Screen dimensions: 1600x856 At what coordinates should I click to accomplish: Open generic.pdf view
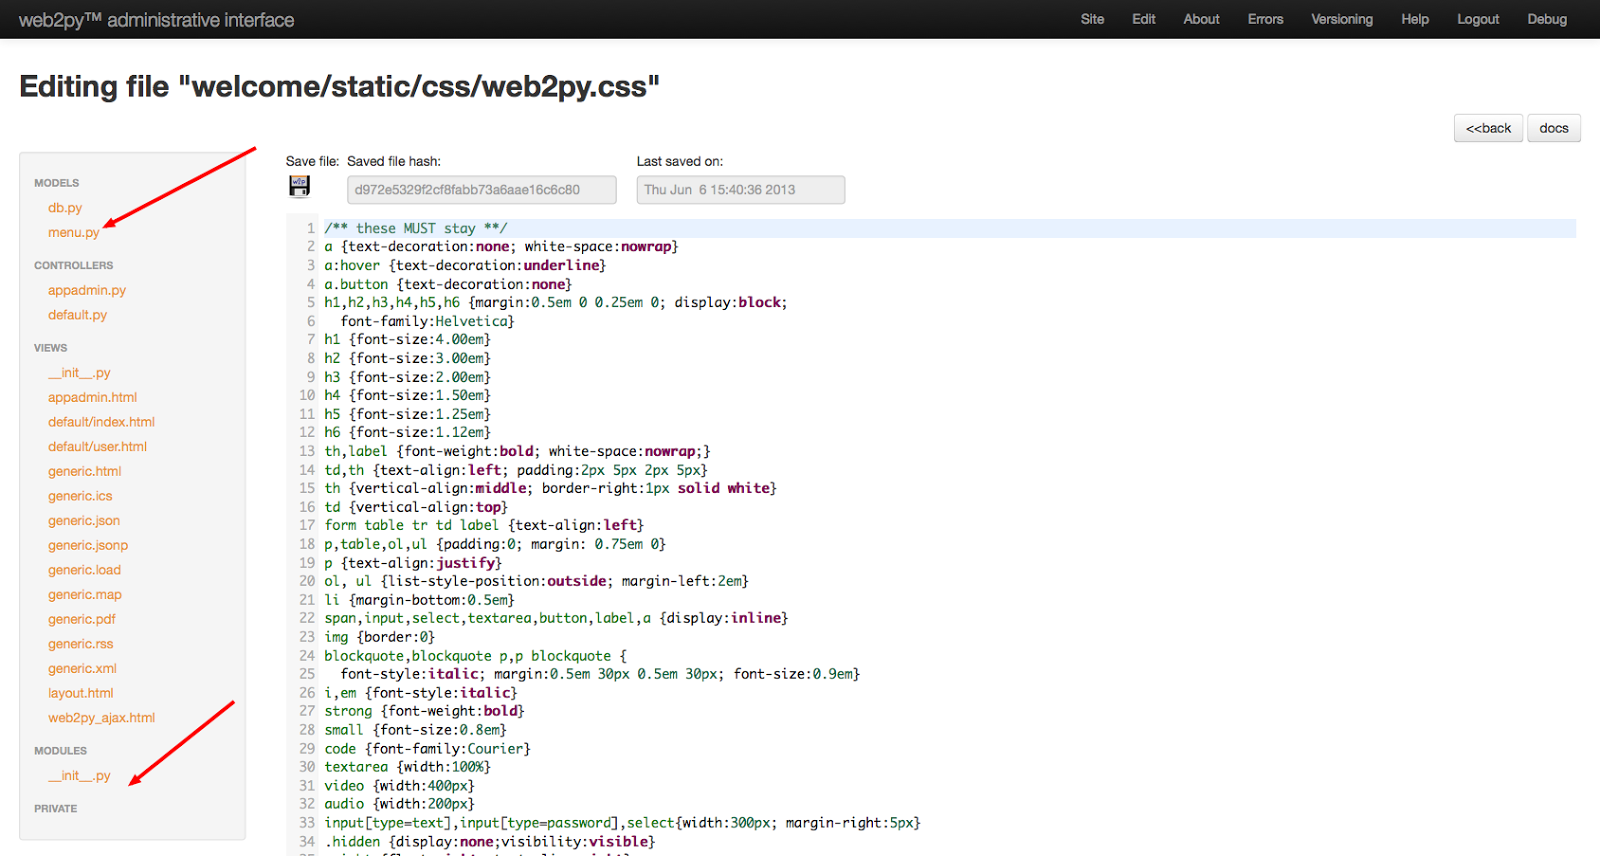(82, 620)
